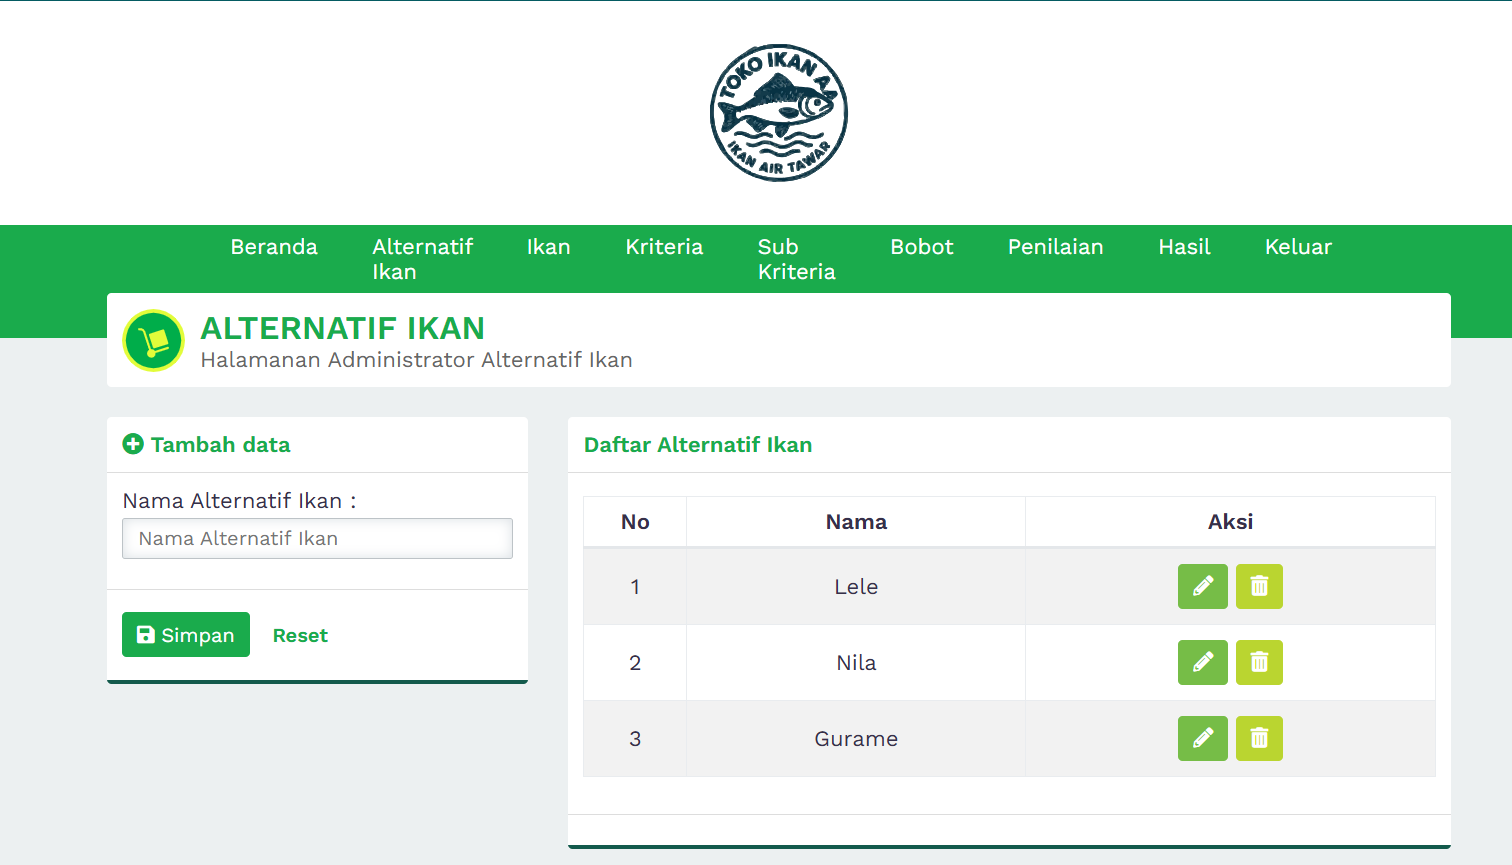Open the Ikan menu page

pyautogui.click(x=548, y=247)
